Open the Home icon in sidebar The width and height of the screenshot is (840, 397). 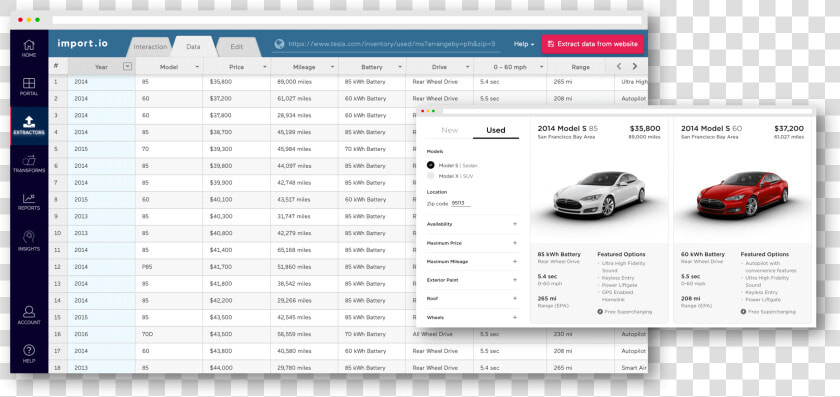coord(29,45)
